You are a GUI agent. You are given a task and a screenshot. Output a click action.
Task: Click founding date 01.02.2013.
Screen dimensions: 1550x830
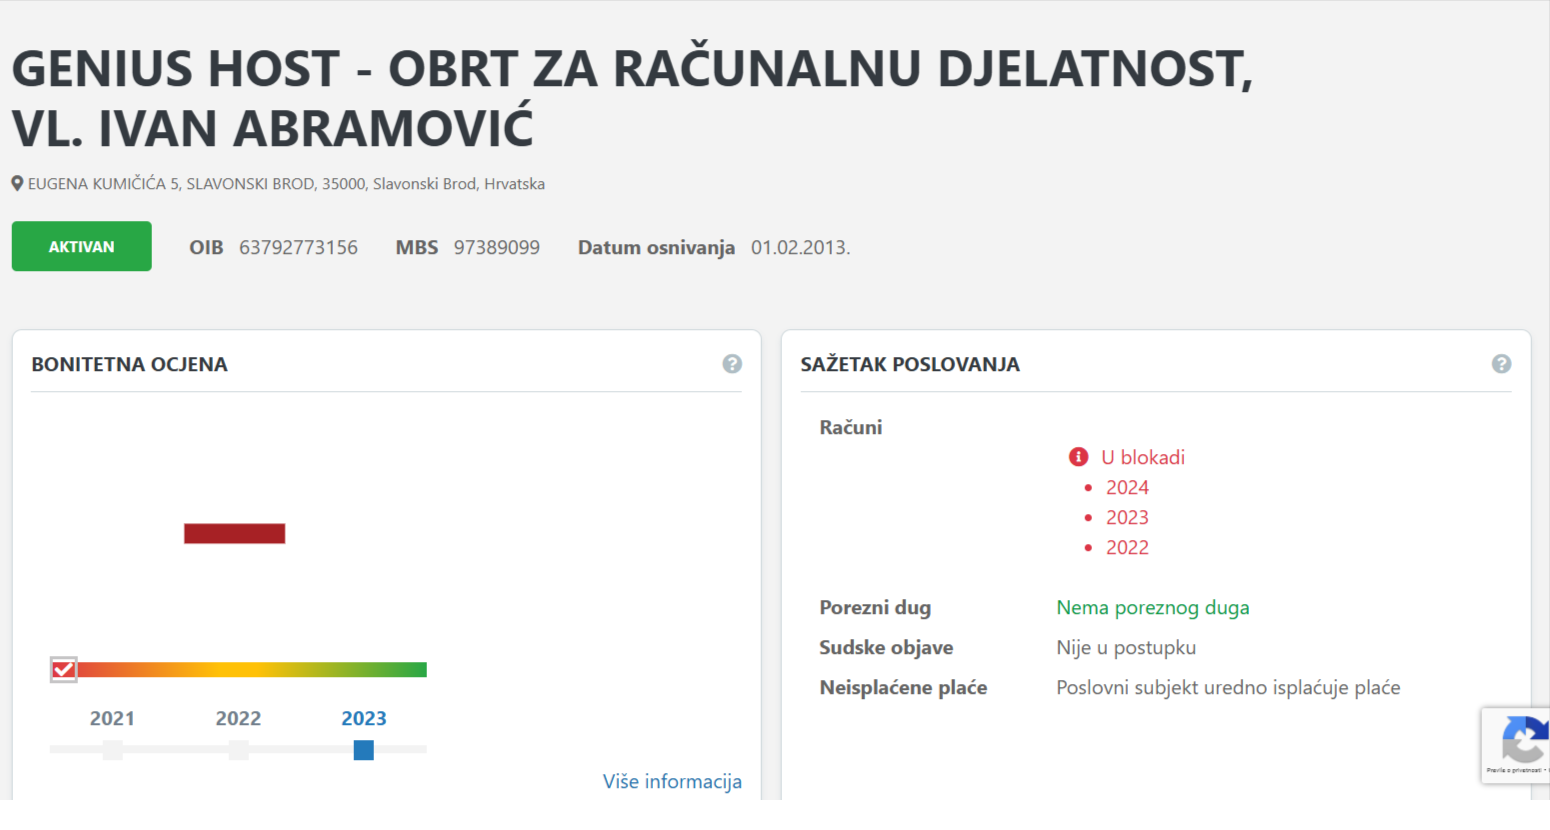801,247
